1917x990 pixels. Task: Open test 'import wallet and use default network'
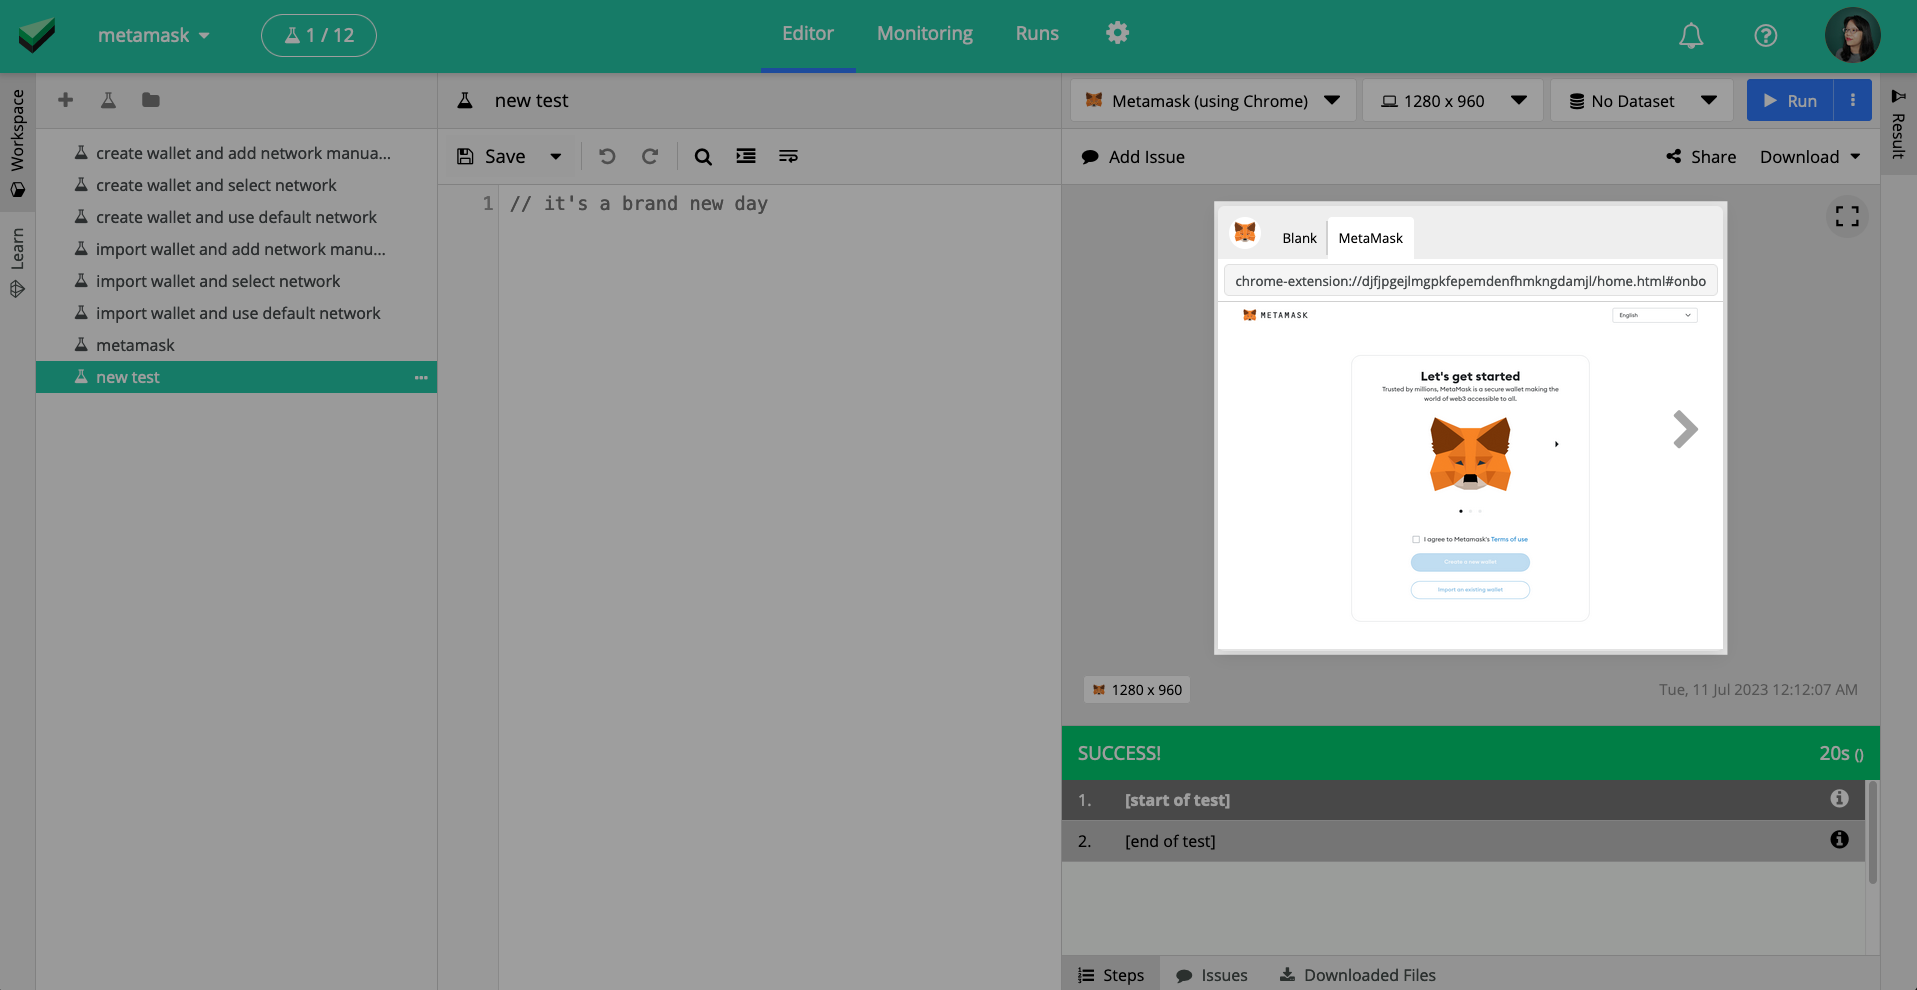236,313
